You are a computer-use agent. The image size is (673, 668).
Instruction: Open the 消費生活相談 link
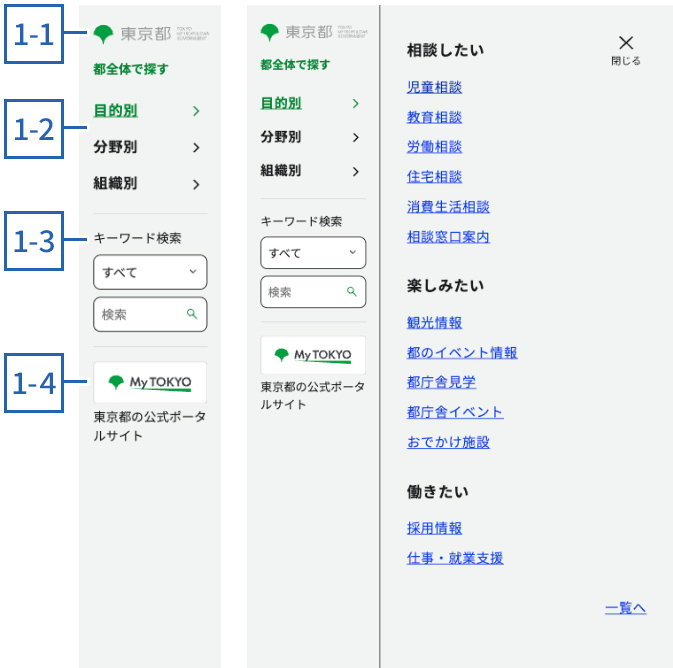tap(448, 207)
